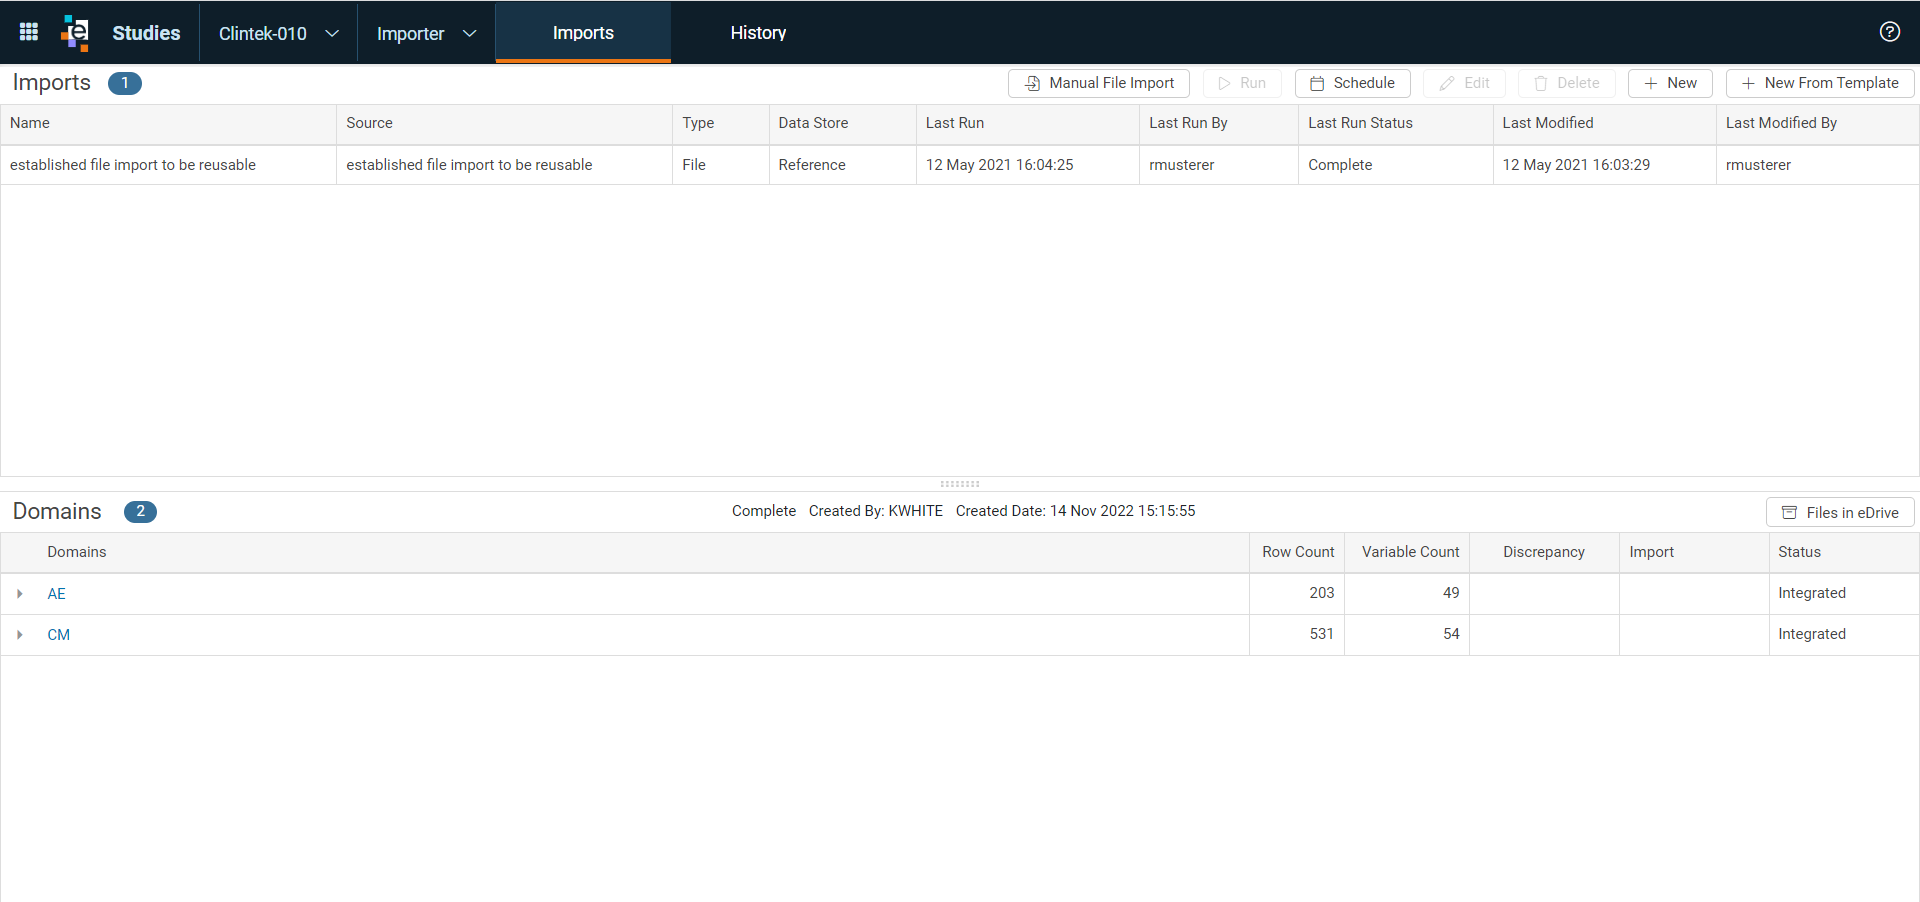This screenshot has width=1920, height=902.
Task: Click the elluminate logo icon
Action: tap(75, 32)
